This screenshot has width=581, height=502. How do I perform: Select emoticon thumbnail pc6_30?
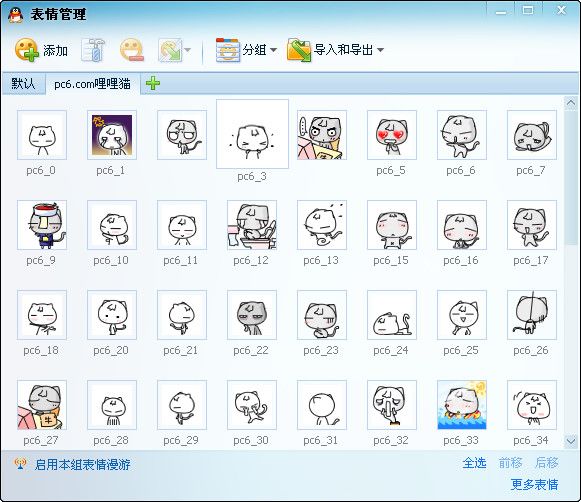pyautogui.click(x=252, y=405)
